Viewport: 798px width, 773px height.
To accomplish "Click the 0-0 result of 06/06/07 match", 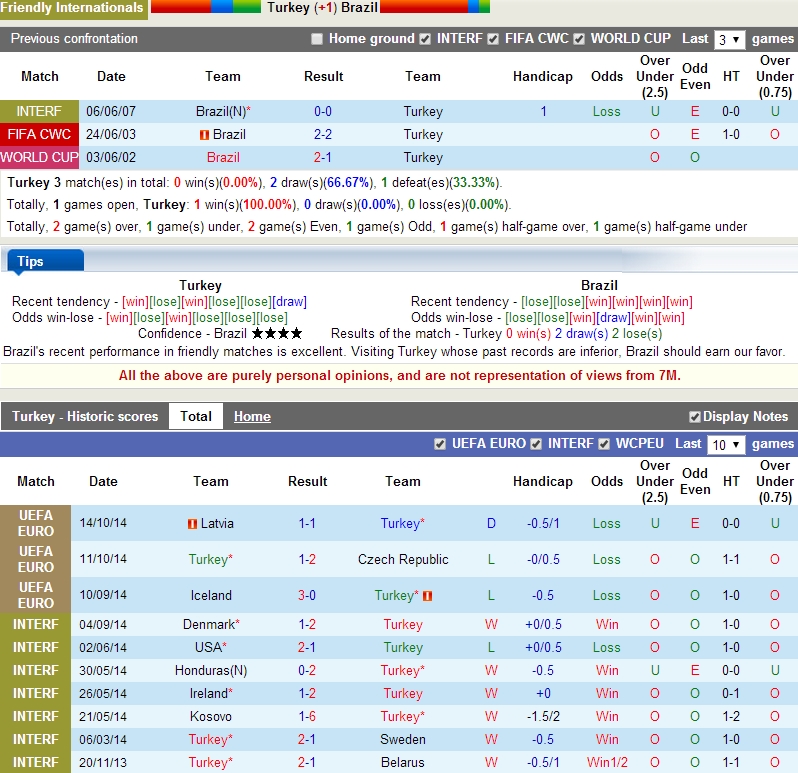I will [x=323, y=111].
